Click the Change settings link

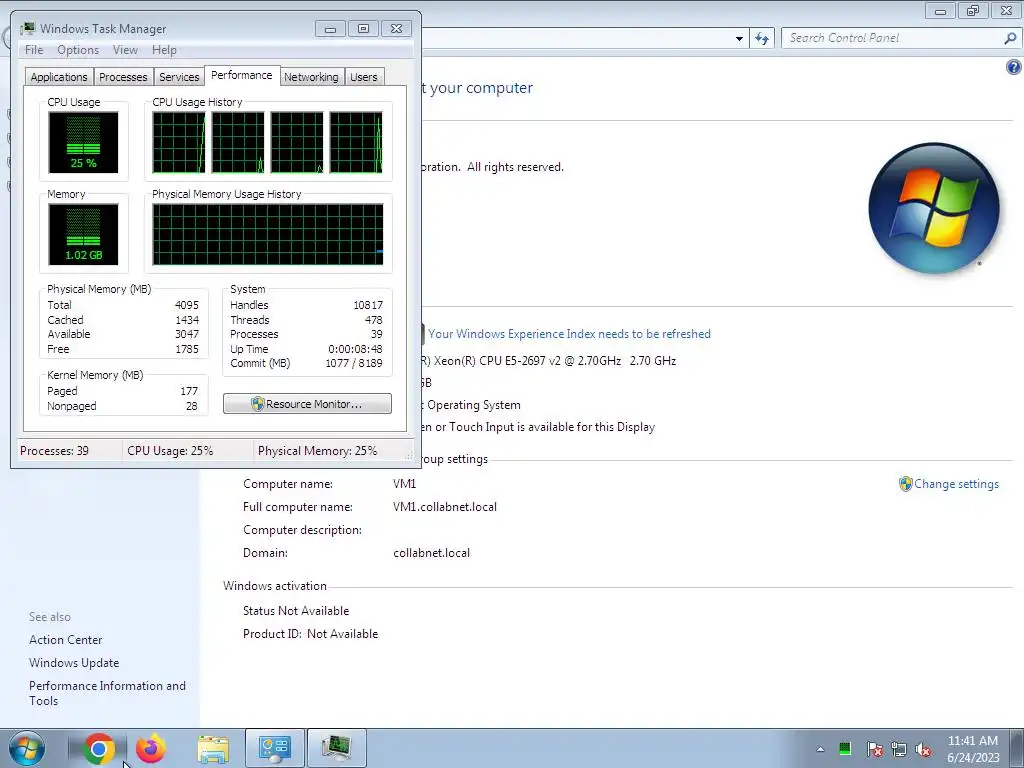point(956,484)
